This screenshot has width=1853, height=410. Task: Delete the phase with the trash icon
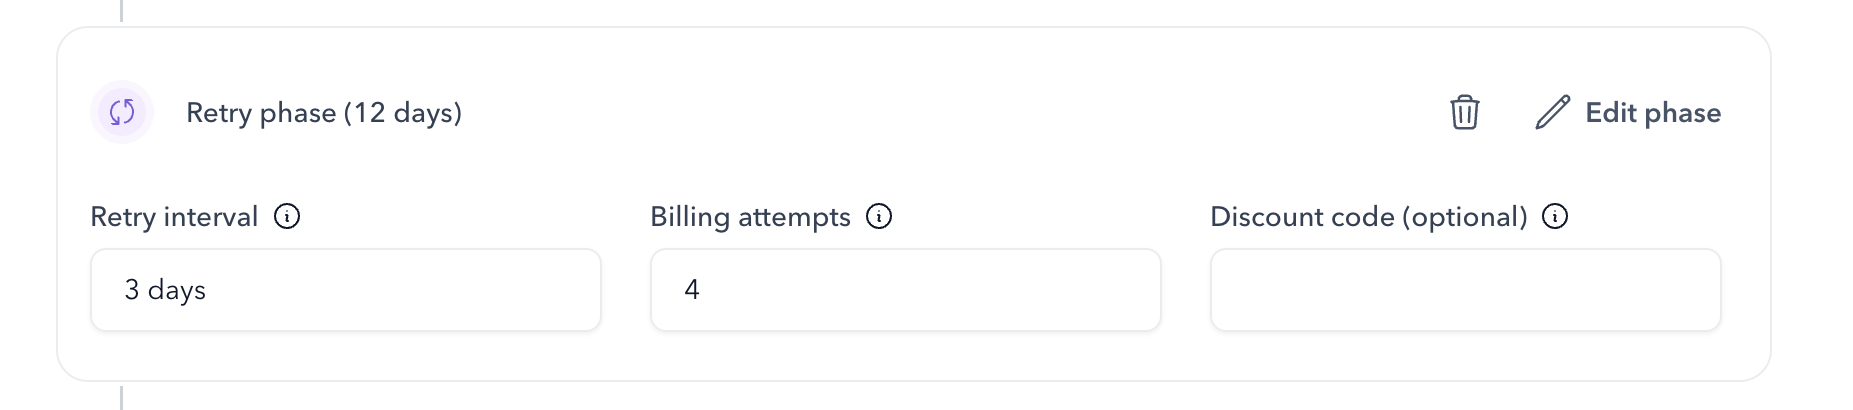(1464, 112)
